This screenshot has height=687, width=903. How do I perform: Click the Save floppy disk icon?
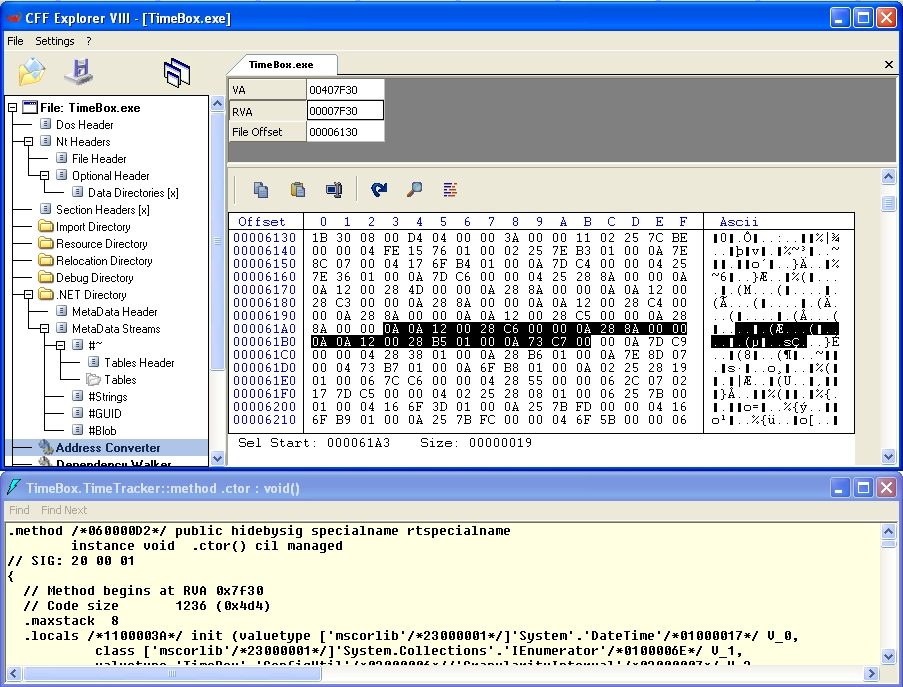[x=78, y=72]
